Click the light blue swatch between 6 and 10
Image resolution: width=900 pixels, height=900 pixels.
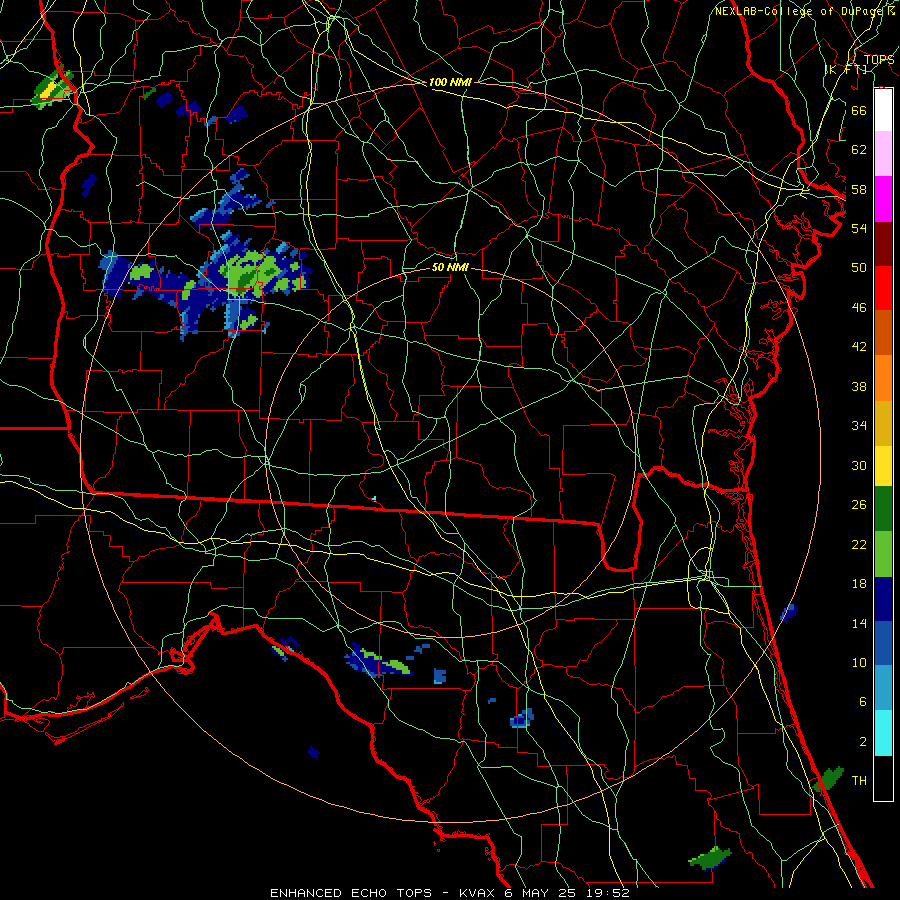pos(883,688)
